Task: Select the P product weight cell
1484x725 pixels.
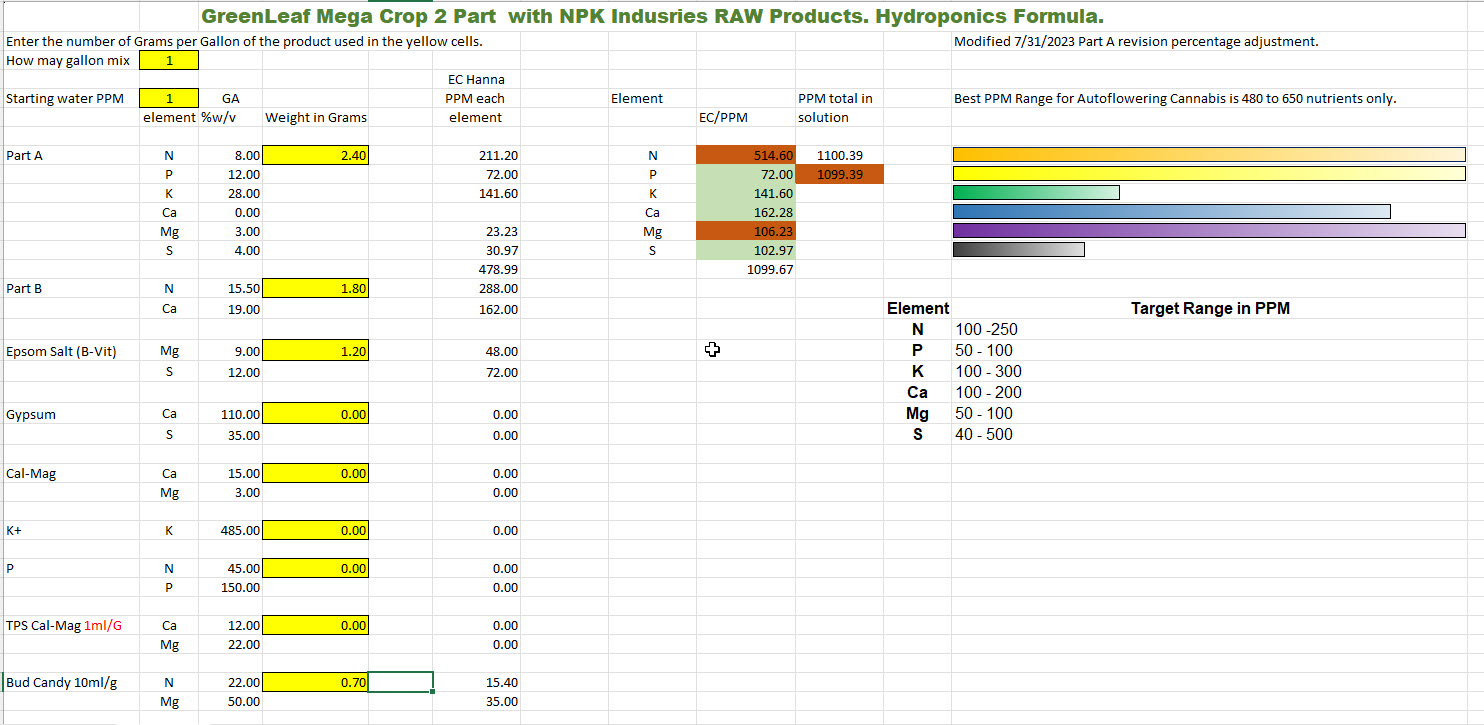Action: 316,568
